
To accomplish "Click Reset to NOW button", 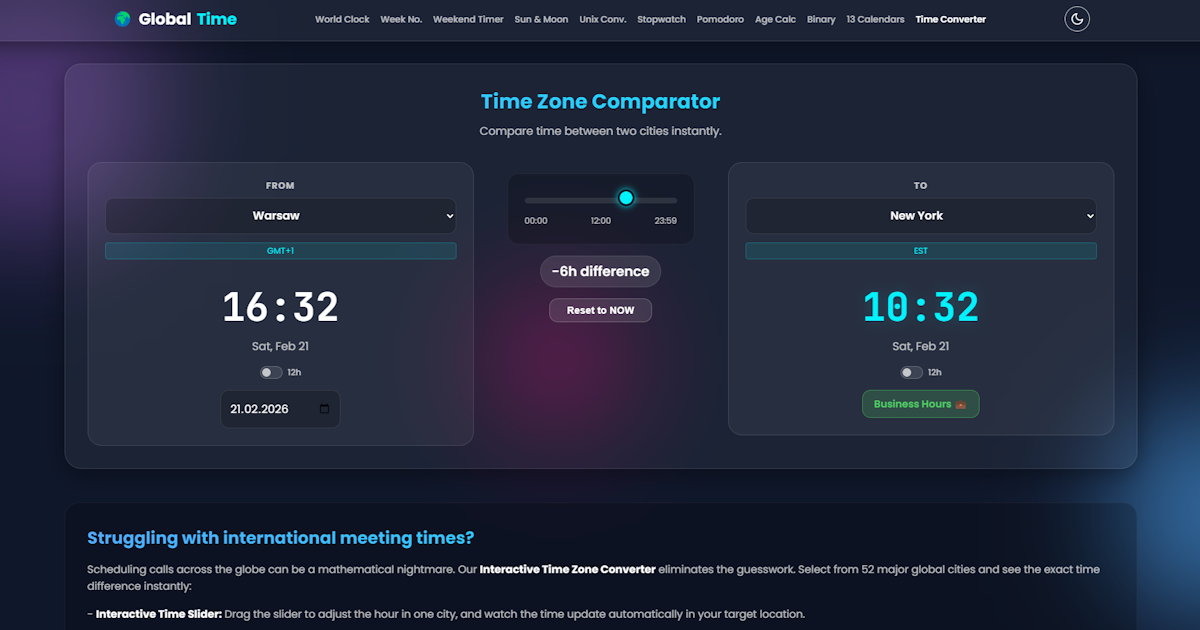I will click(x=600, y=310).
